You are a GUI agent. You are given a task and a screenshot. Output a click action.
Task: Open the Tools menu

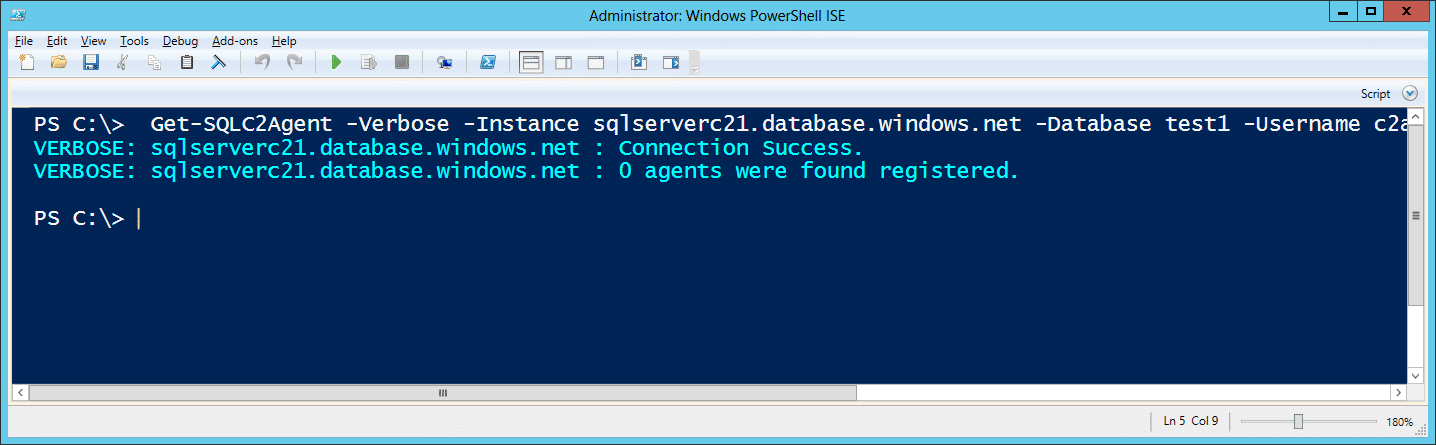pos(134,41)
